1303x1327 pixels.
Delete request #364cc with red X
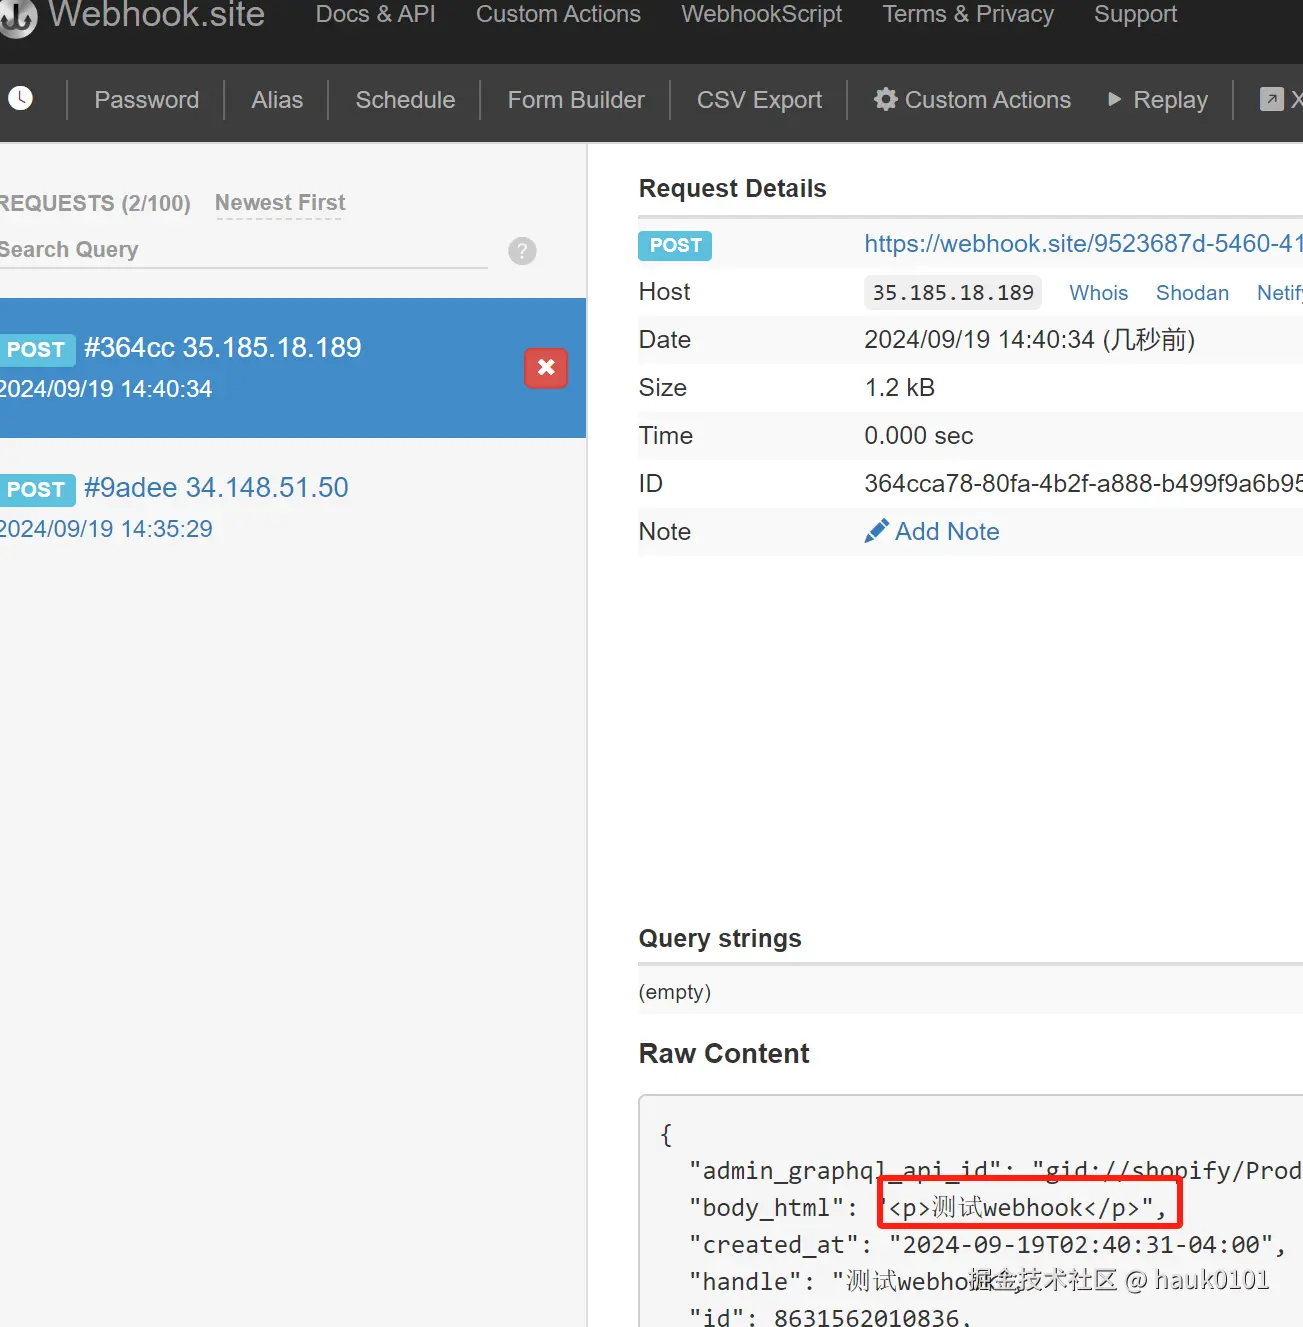tap(546, 368)
